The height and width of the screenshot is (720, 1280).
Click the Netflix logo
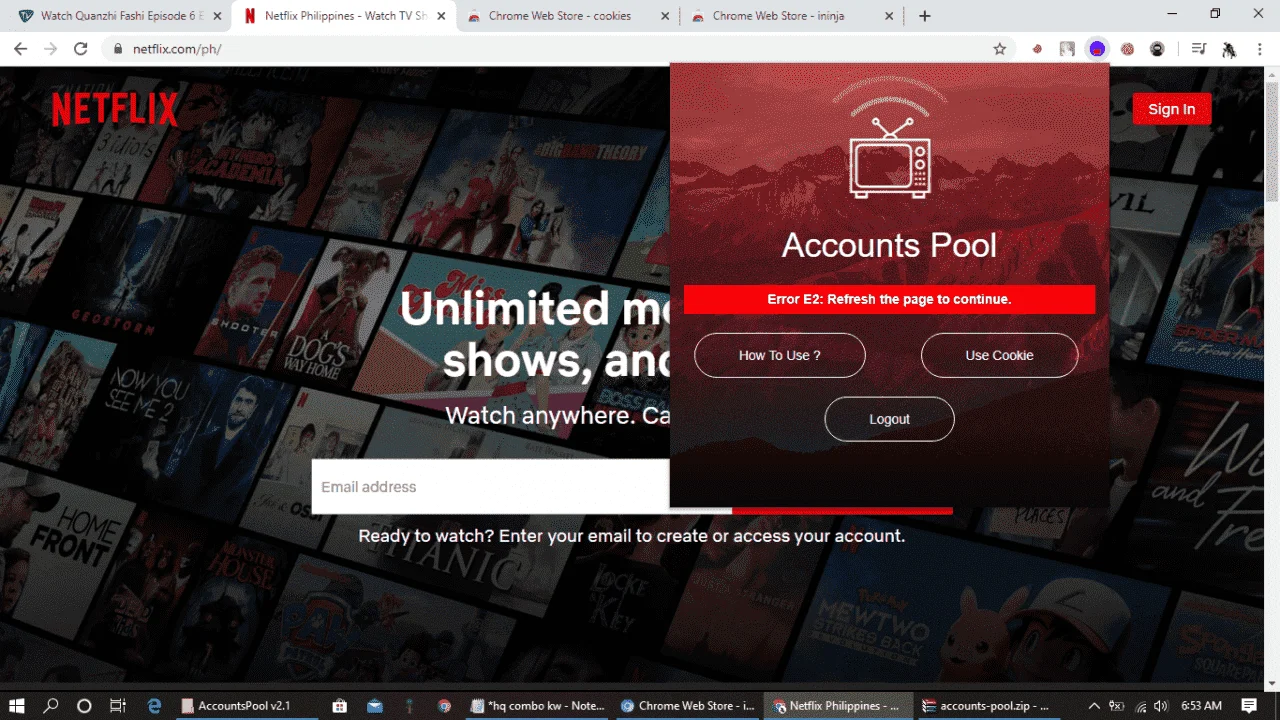click(115, 110)
